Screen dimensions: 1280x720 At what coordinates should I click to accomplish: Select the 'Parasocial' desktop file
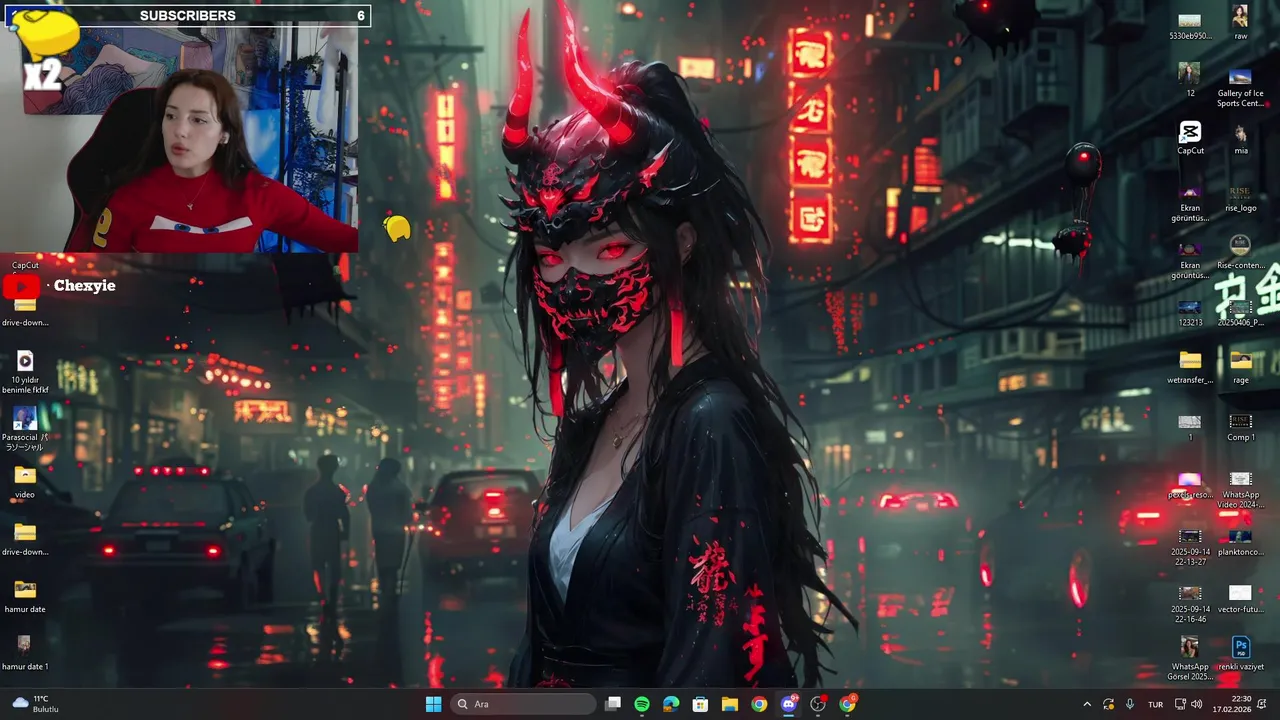tap(25, 428)
